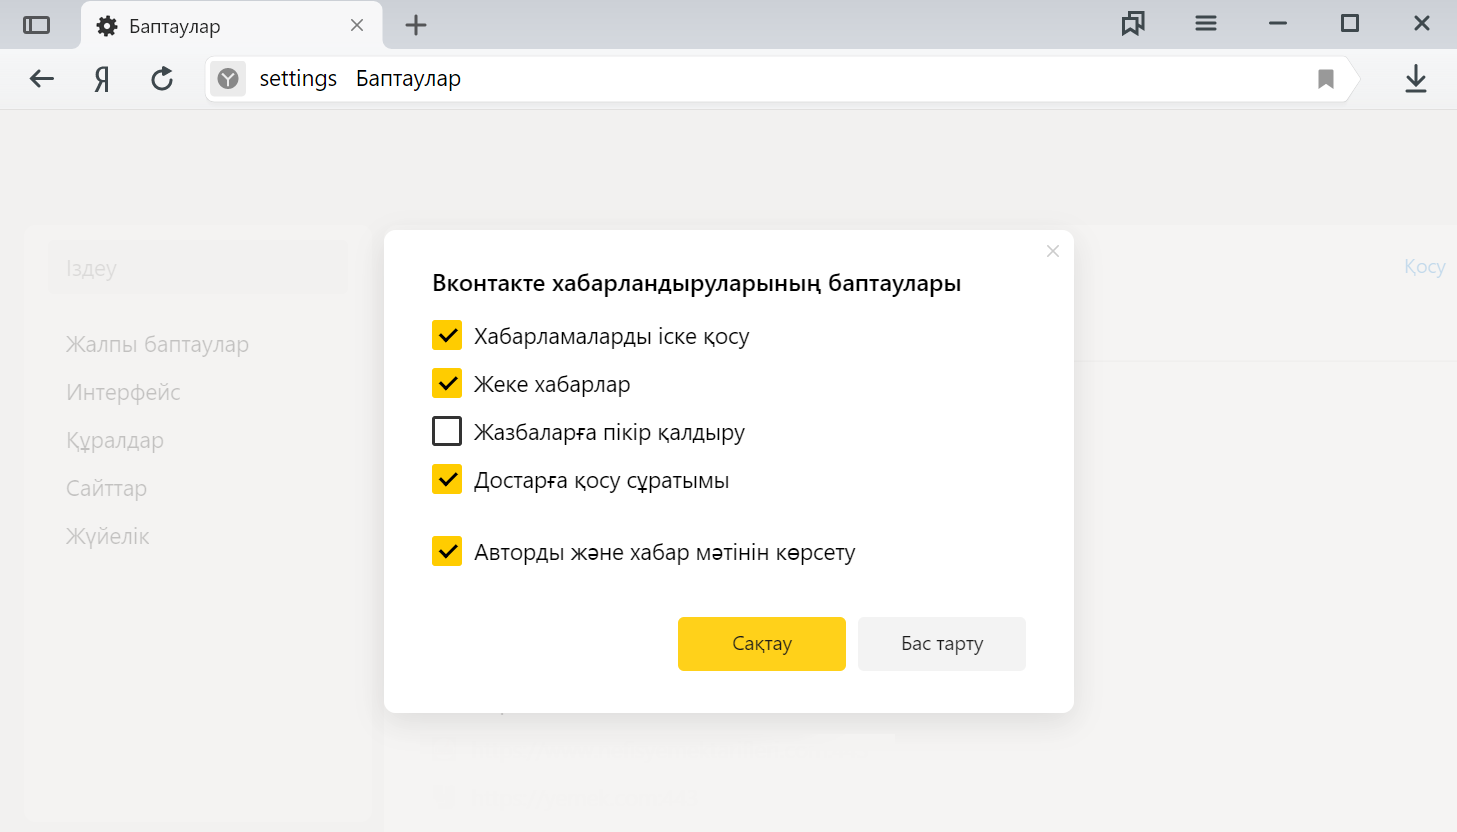1457x832 pixels.
Task: Click the Қосу link
Action: [x=1424, y=267]
